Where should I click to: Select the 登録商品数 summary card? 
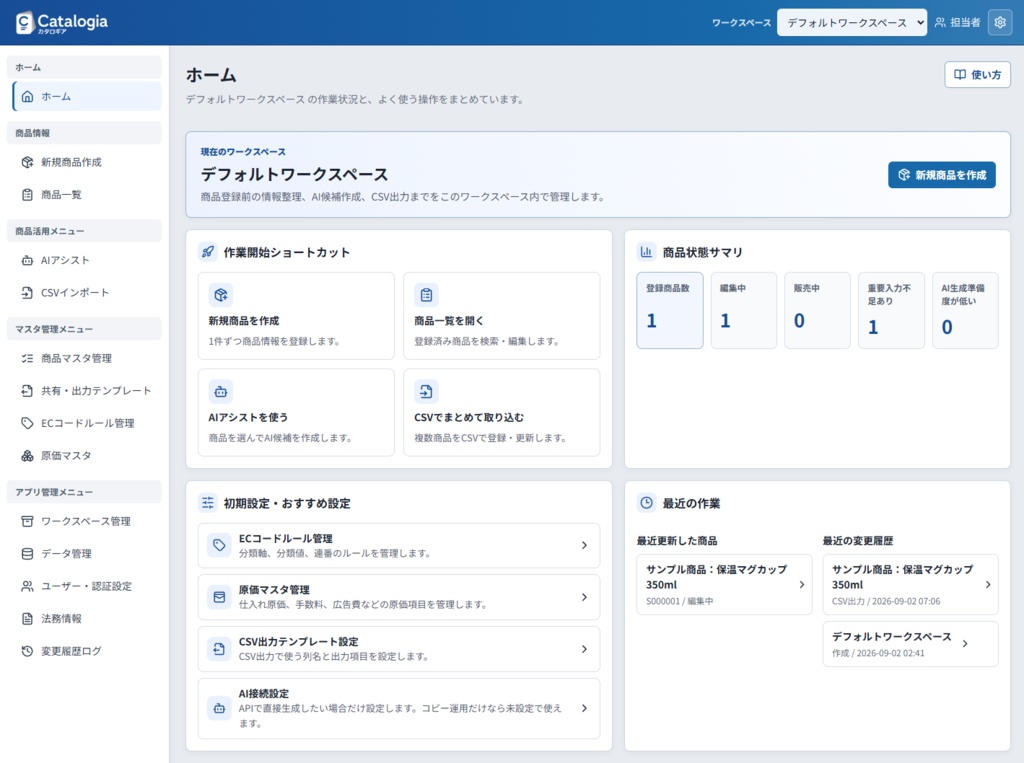tap(670, 310)
